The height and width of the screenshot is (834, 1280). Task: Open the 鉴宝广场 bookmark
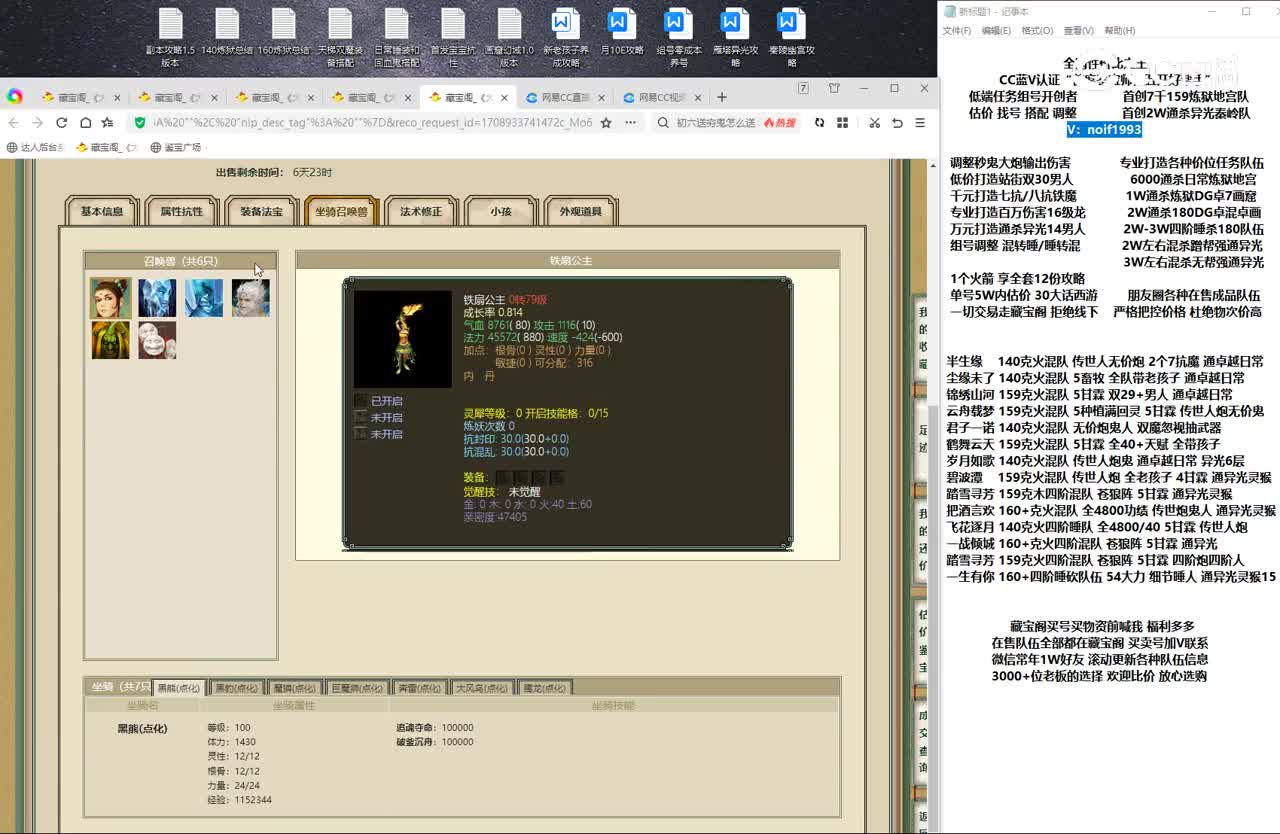(x=176, y=147)
